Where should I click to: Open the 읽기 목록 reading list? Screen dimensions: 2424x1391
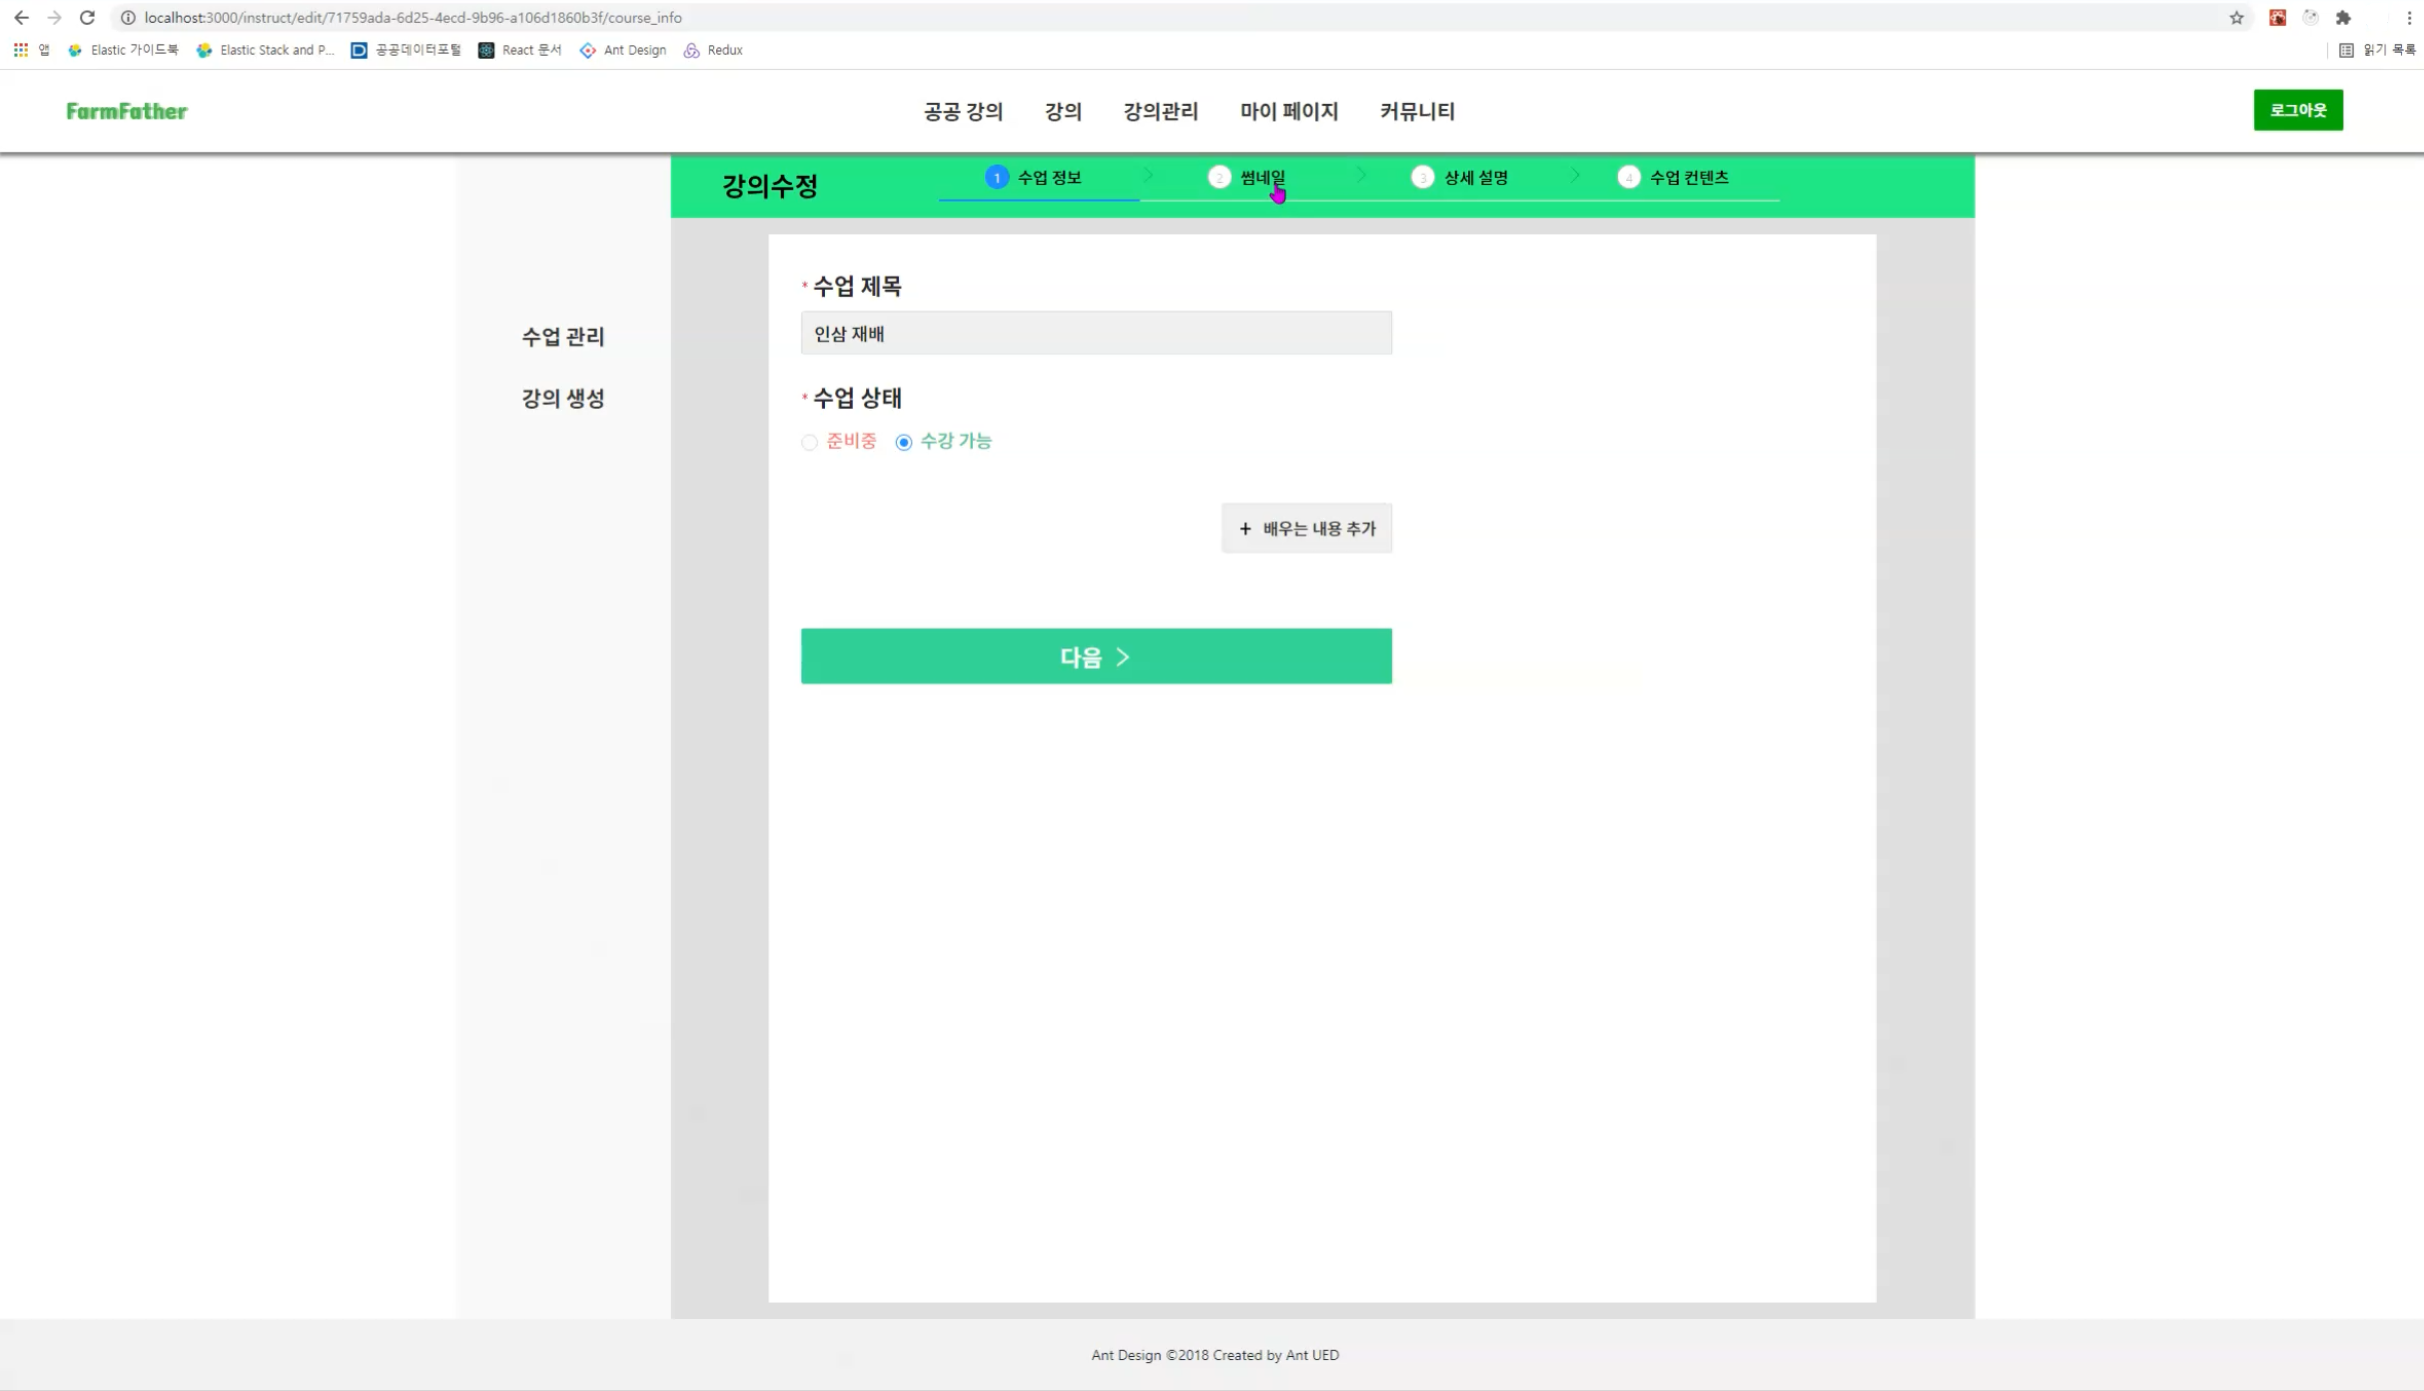tap(2377, 50)
